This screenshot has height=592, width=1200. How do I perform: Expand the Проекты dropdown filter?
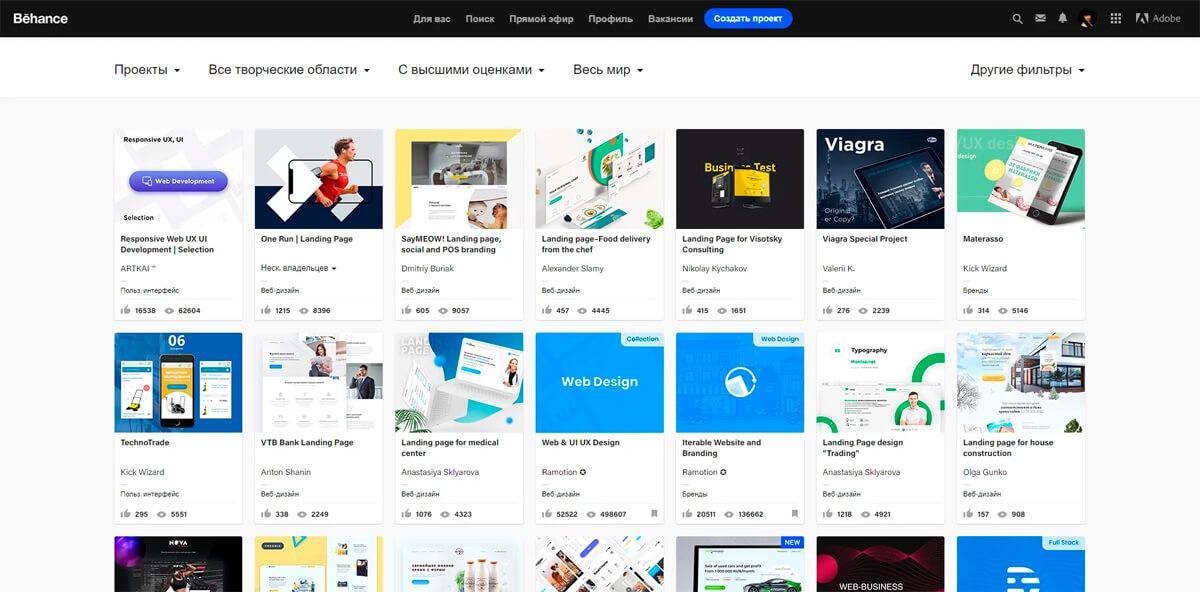[x=147, y=70]
